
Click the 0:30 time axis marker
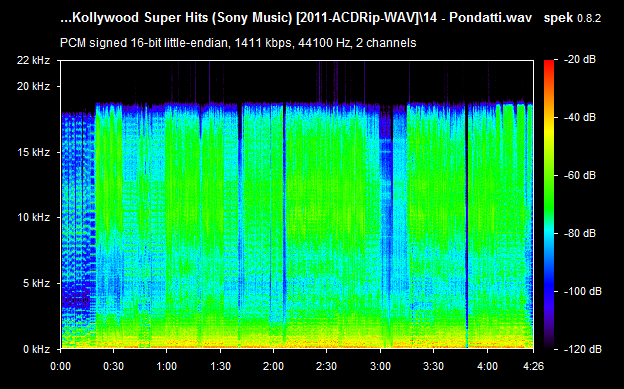tap(113, 366)
